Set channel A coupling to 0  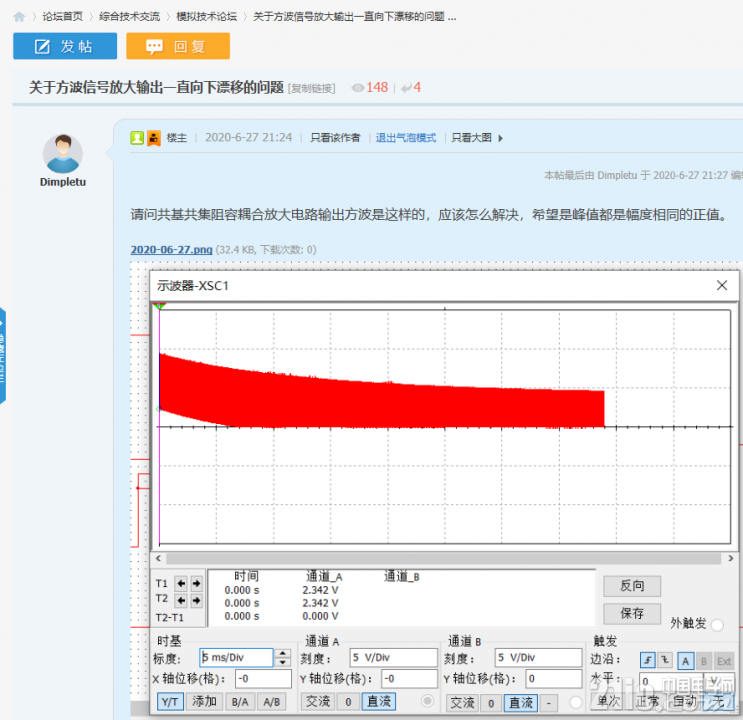(x=348, y=702)
